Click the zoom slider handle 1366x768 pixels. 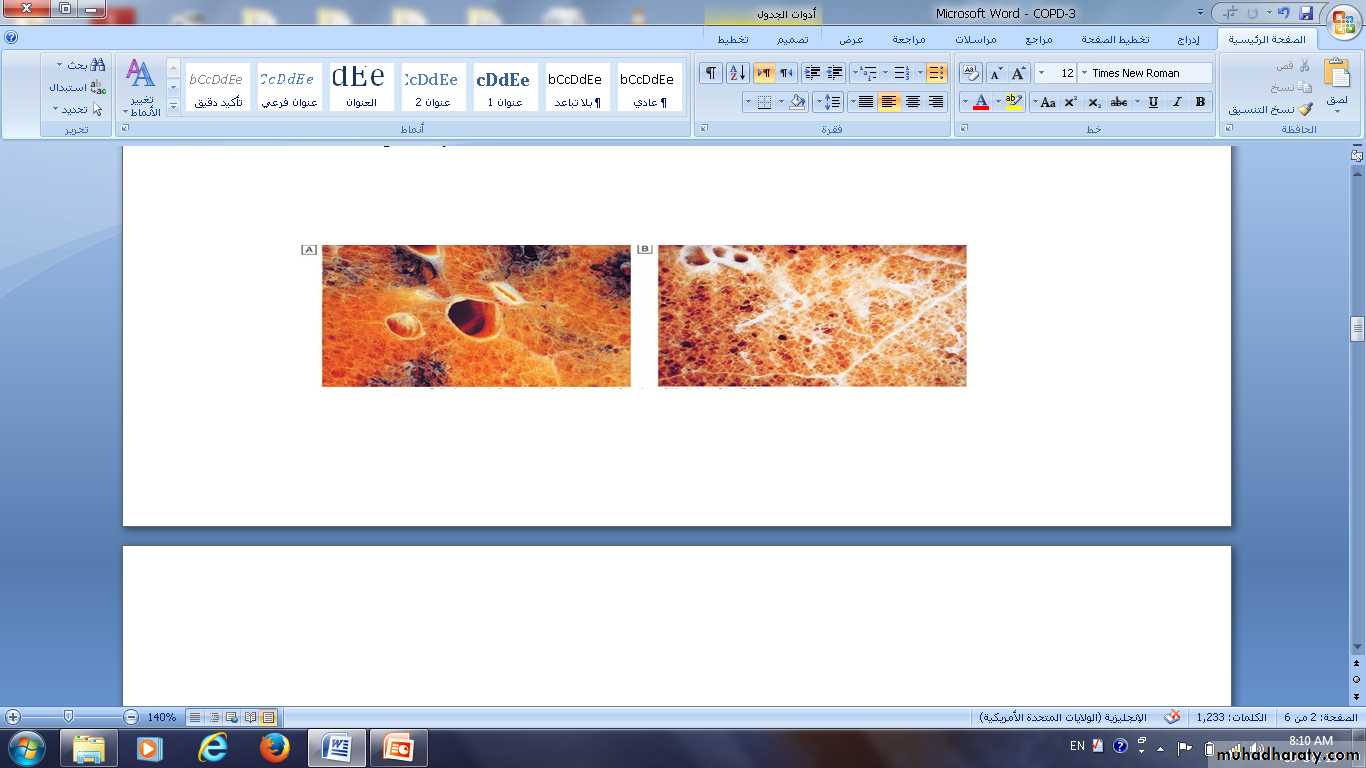[68, 717]
